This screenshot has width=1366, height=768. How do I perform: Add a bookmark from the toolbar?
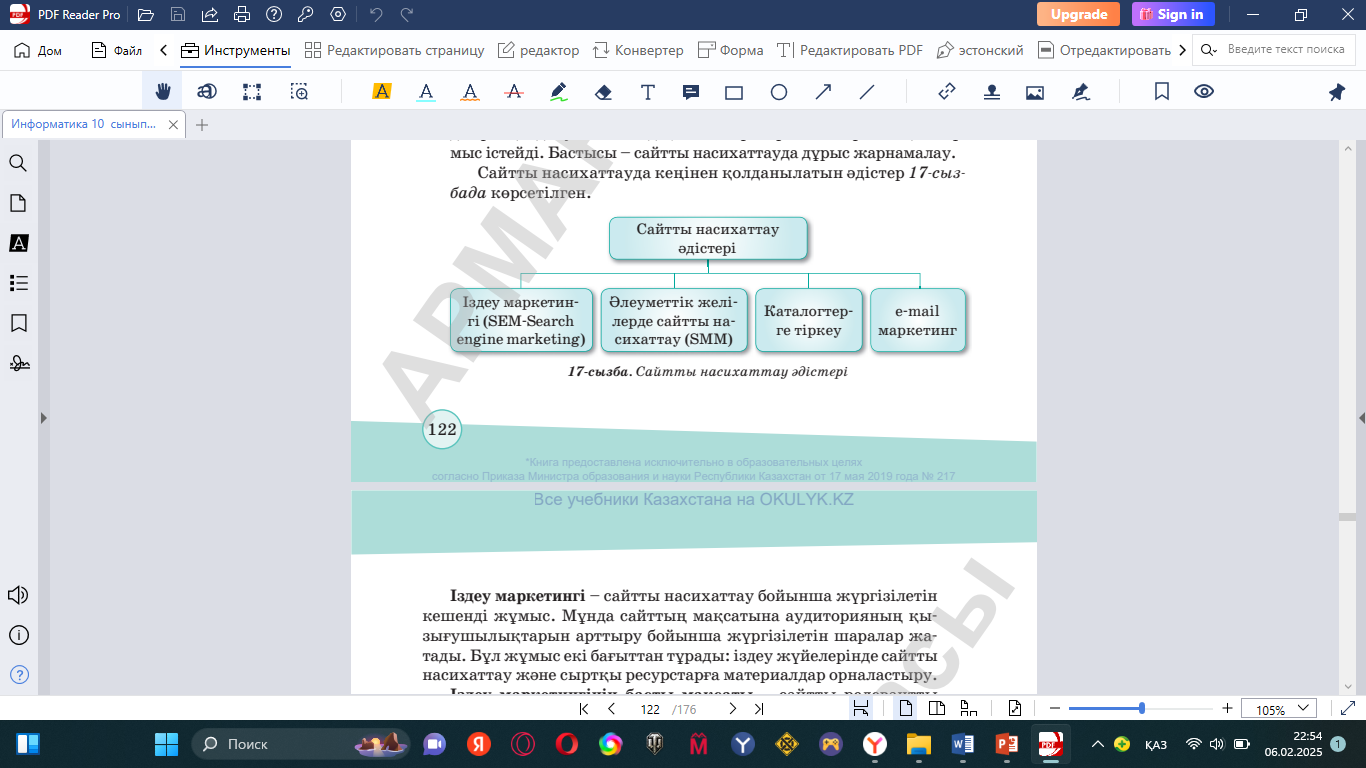[x=1162, y=92]
